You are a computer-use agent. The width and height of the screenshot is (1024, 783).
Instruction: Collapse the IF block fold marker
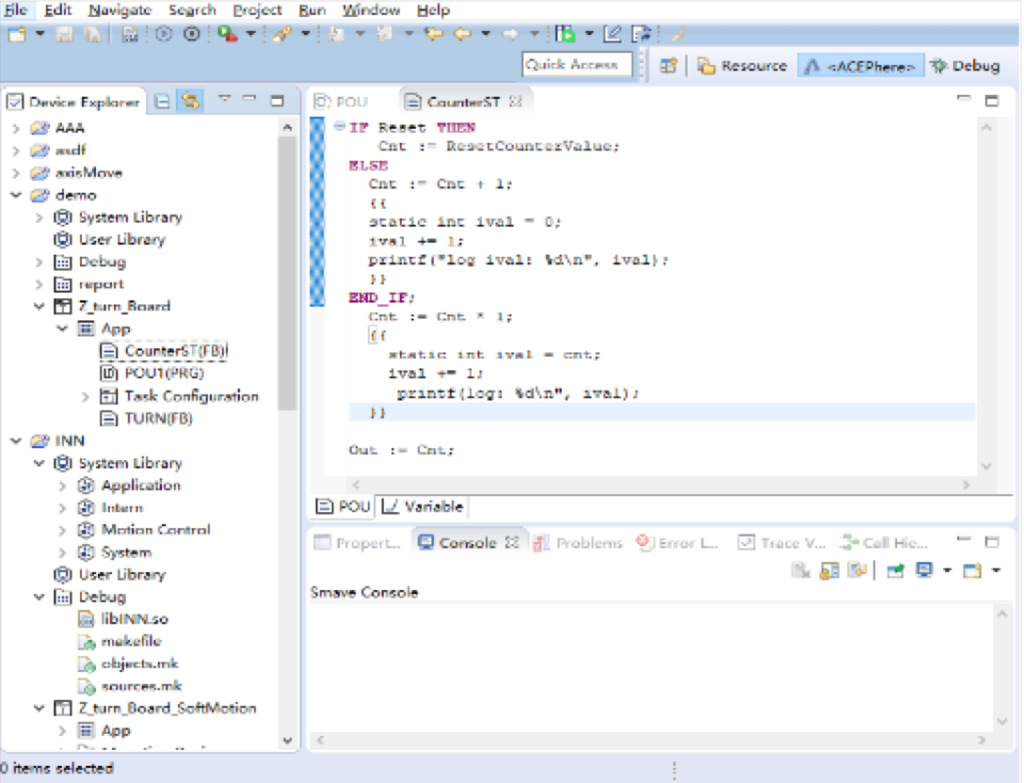pyautogui.click(x=339, y=128)
